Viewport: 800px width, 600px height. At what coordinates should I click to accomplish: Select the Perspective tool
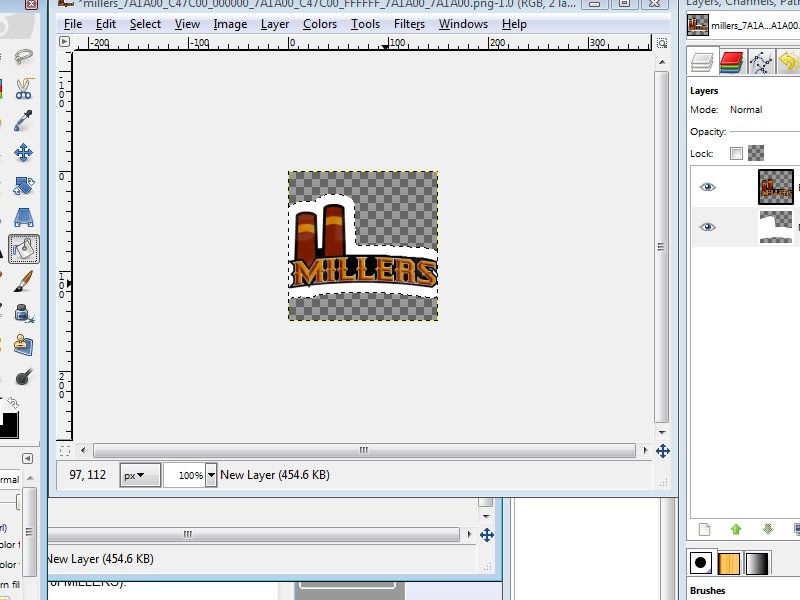pyautogui.click(x=22, y=216)
